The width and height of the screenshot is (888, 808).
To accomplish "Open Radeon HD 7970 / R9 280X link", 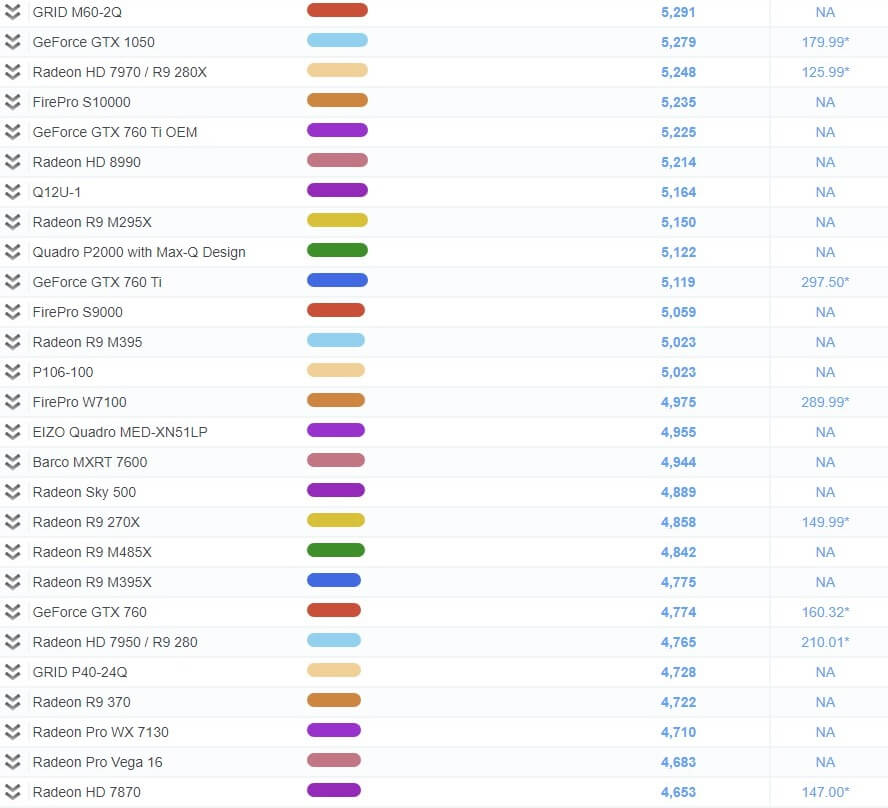I will pos(119,72).
